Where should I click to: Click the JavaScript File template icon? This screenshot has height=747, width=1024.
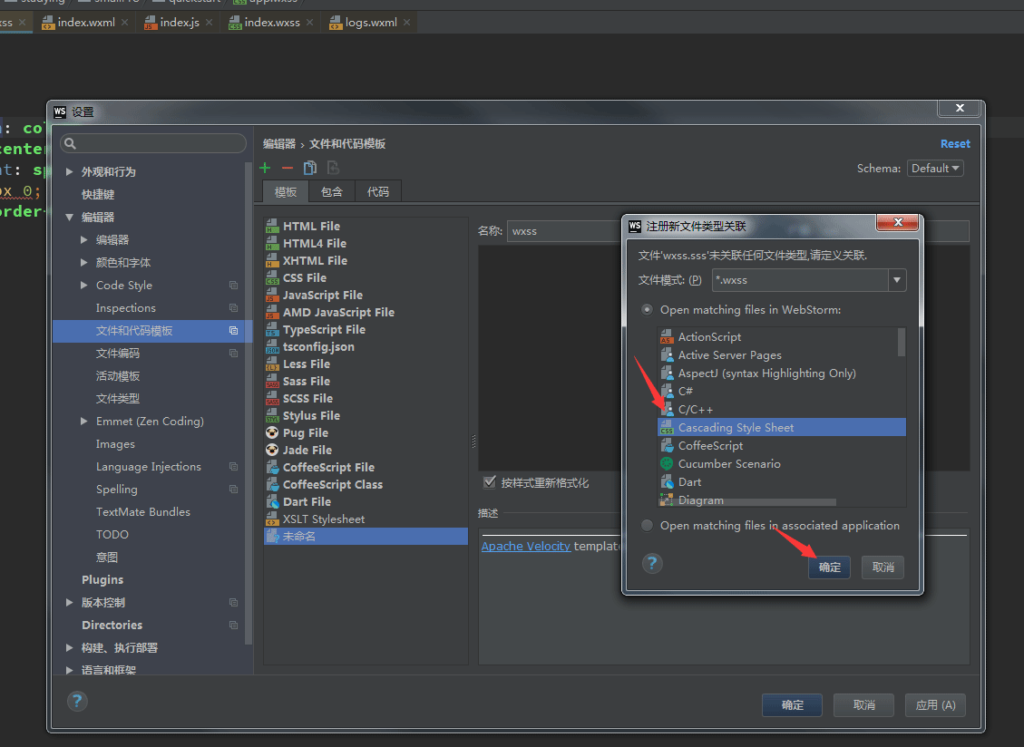pos(272,295)
